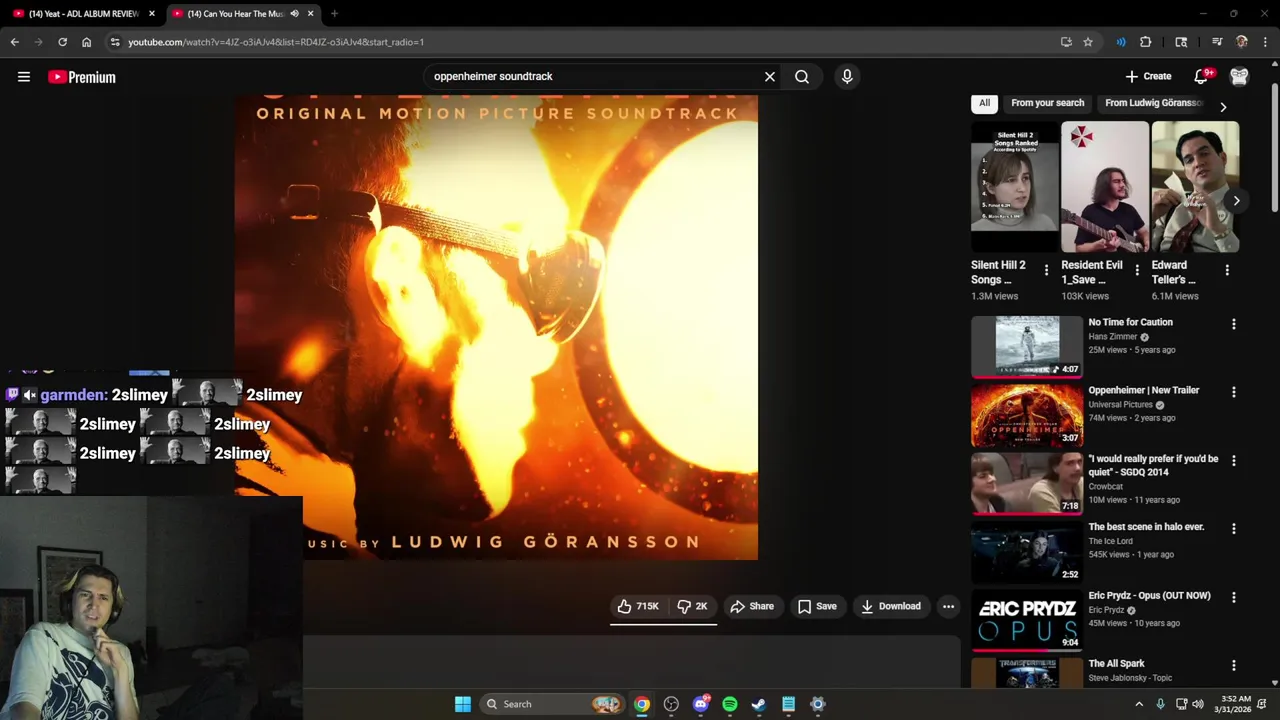Clear the search box with the X
Viewport: 1280px width, 720px height.
click(770, 77)
